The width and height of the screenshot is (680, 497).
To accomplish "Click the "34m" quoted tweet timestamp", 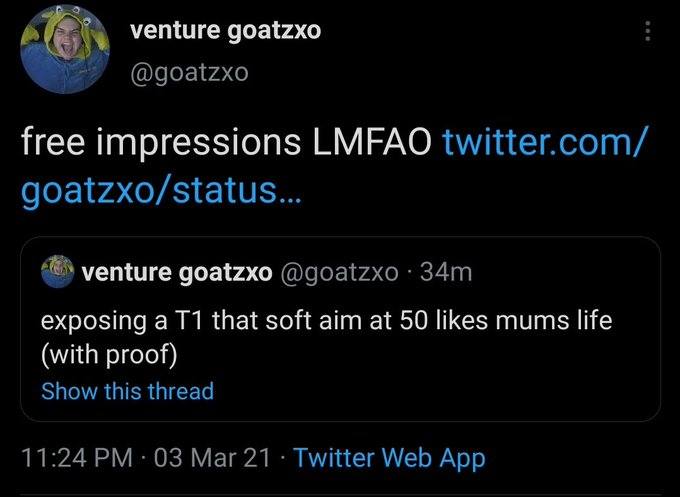I will pyautogui.click(x=447, y=271).
